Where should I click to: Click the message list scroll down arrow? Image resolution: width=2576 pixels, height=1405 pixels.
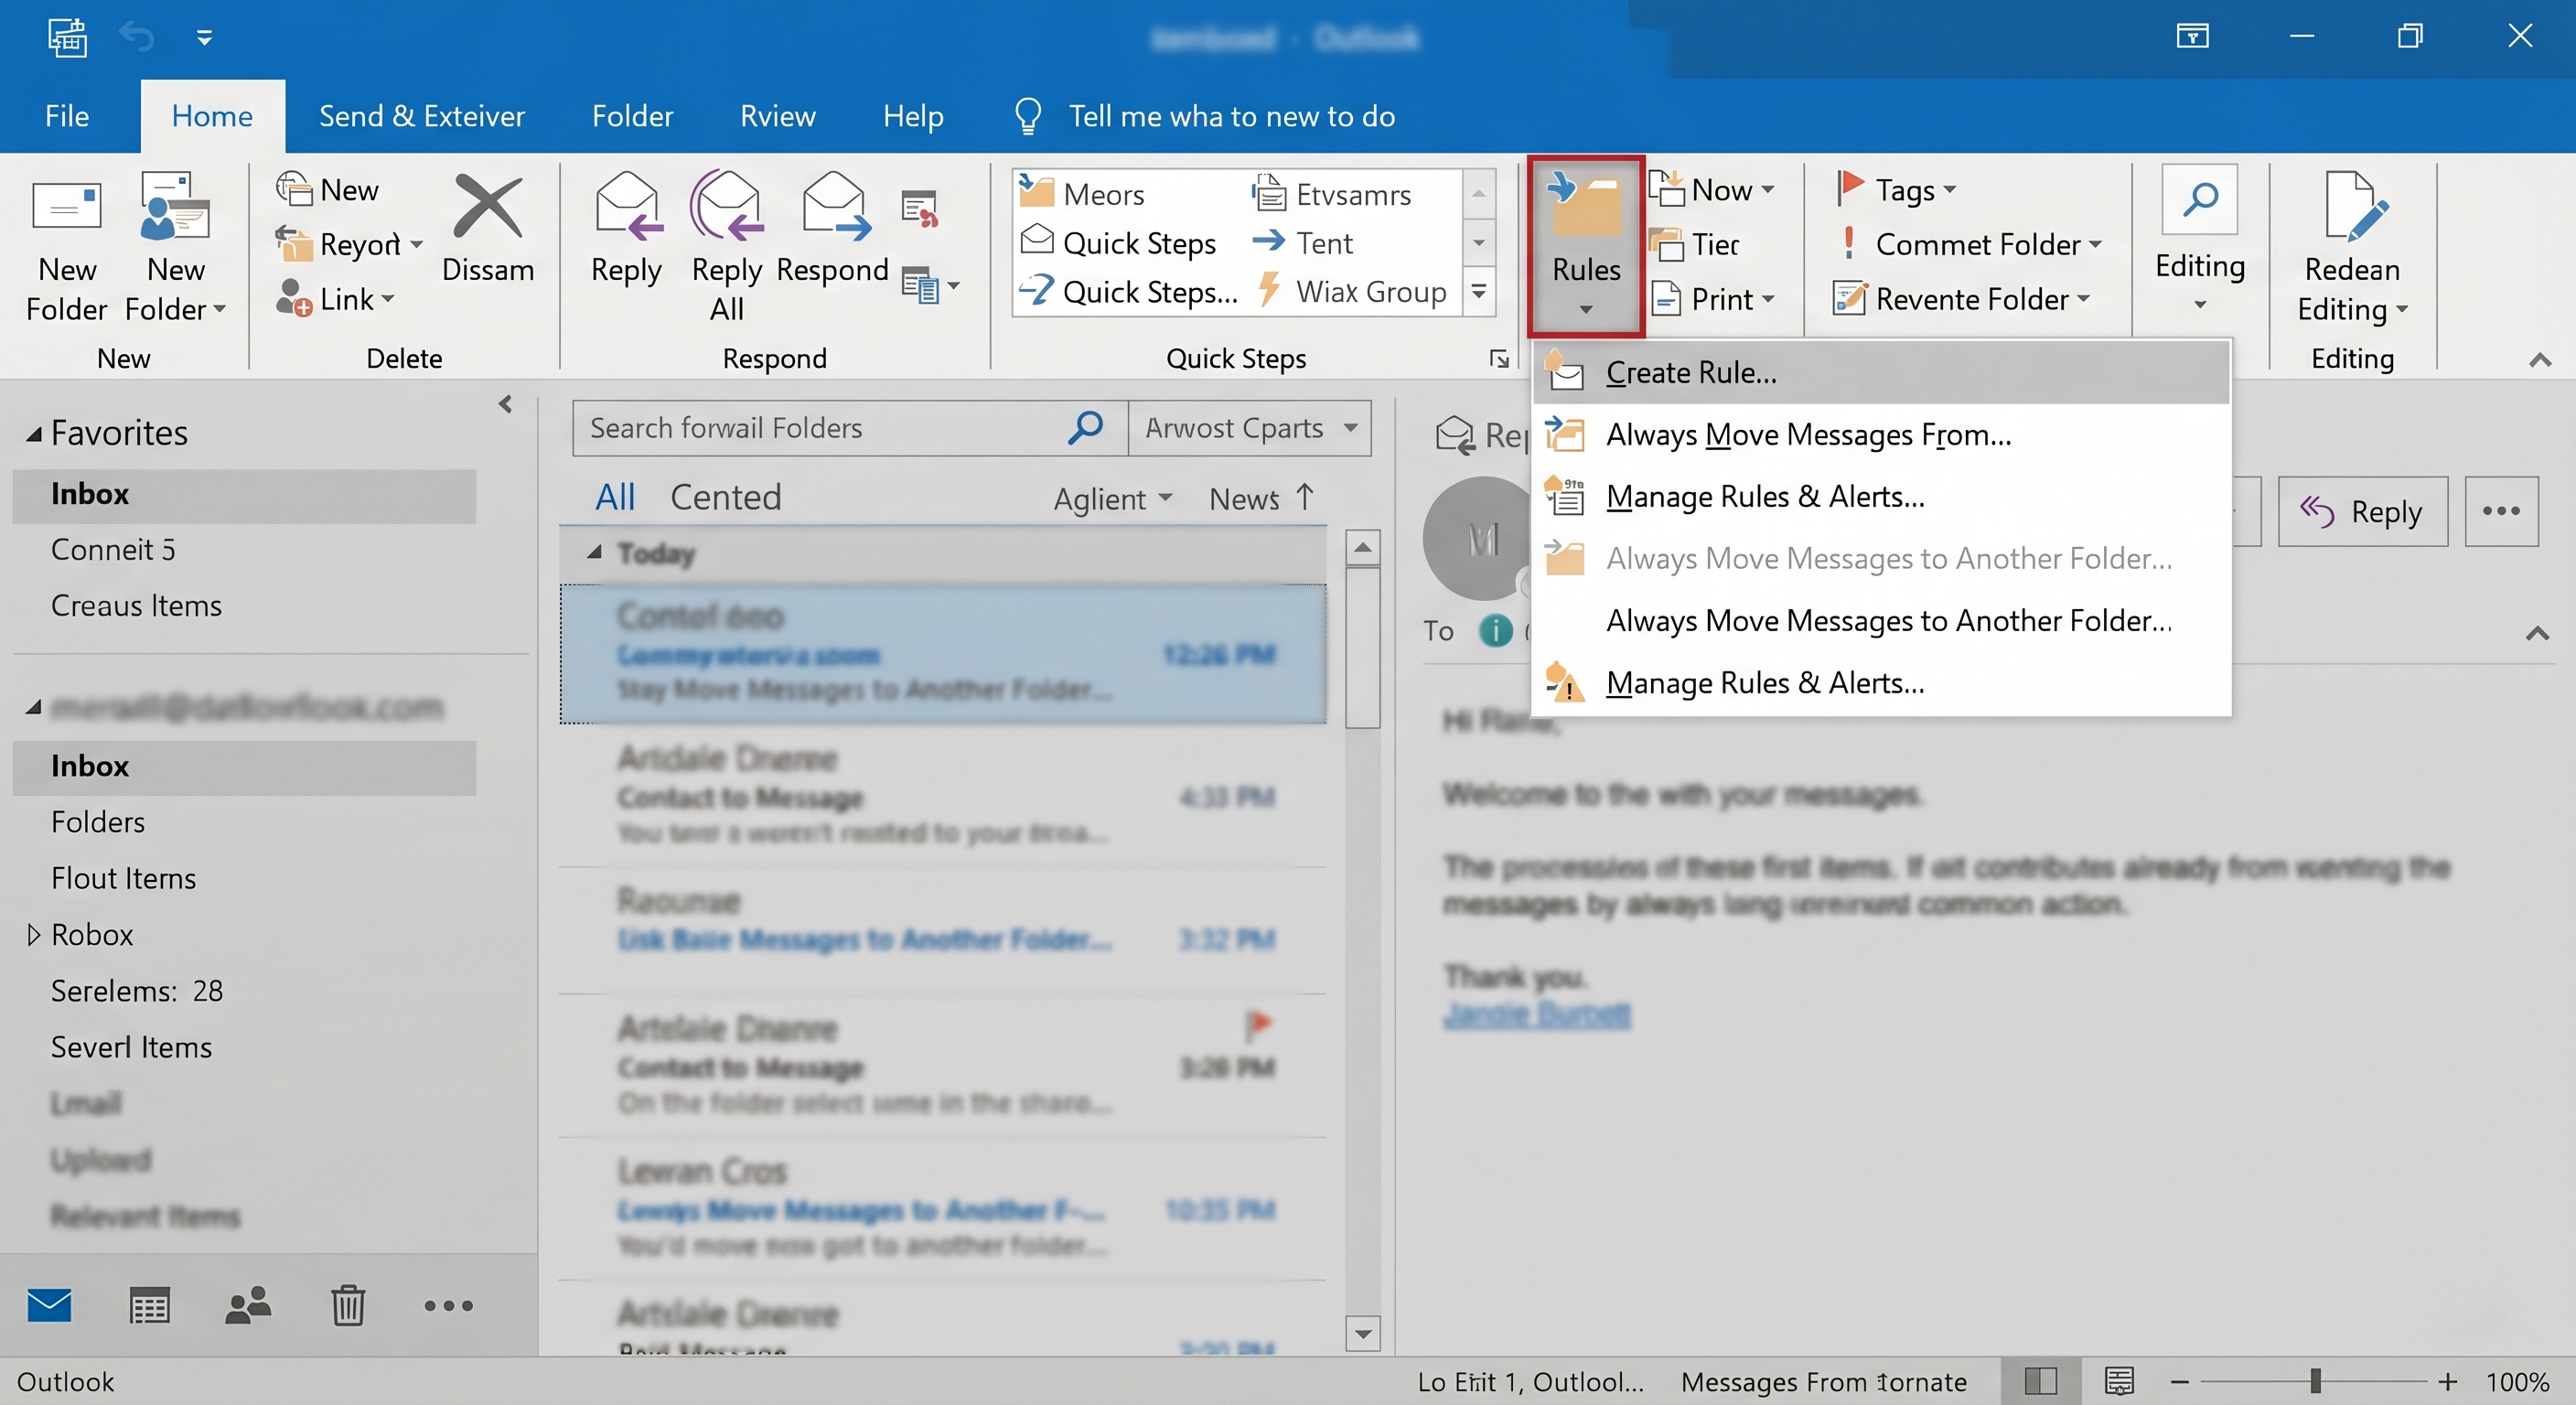coord(1362,1333)
